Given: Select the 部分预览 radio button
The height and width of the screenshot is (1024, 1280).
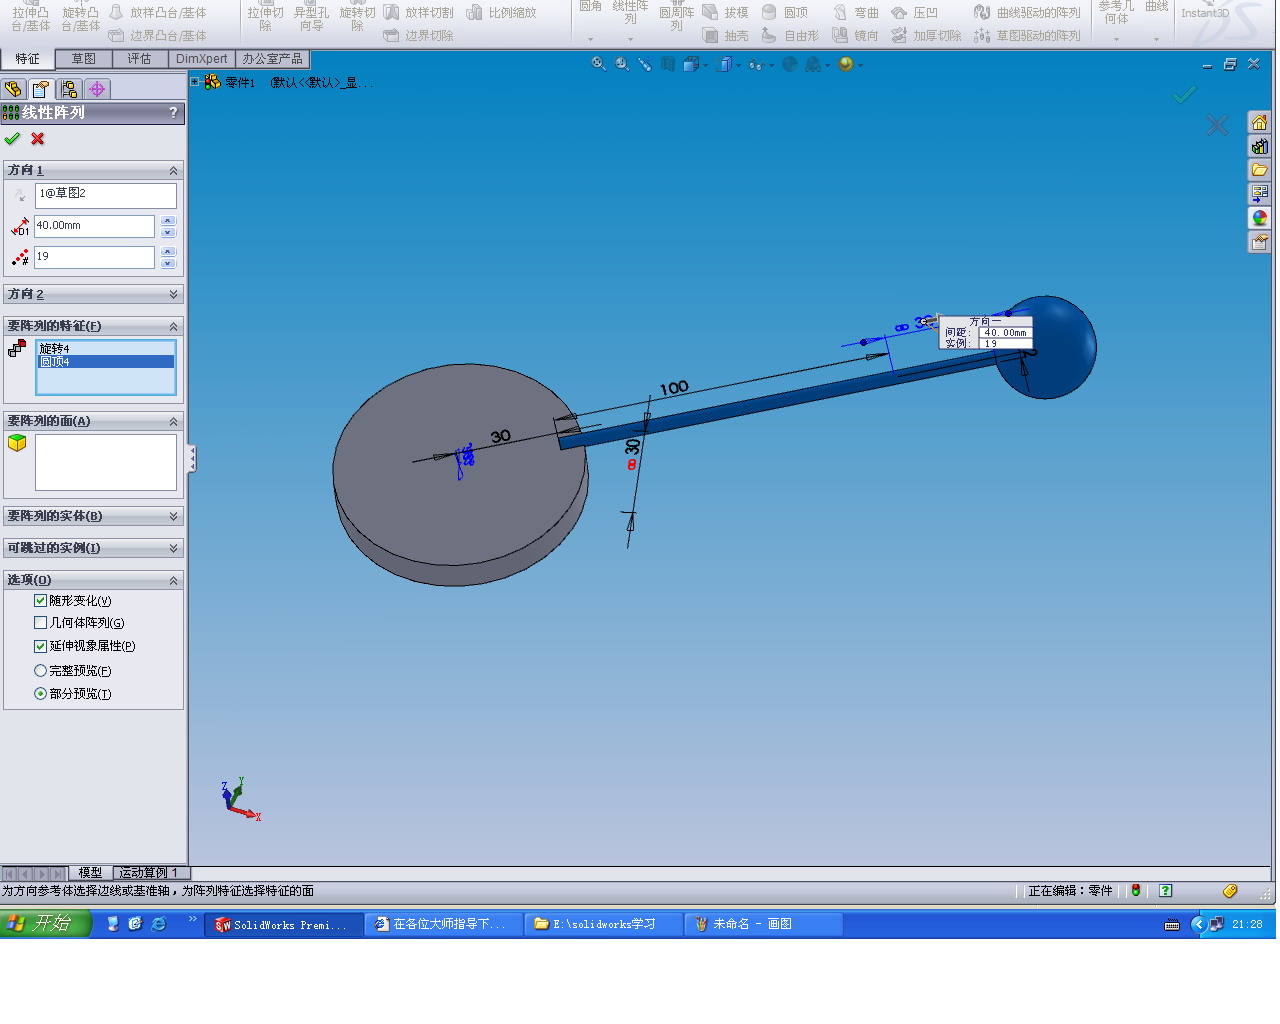Looking at the screenshot, I should tap(41, 694).
